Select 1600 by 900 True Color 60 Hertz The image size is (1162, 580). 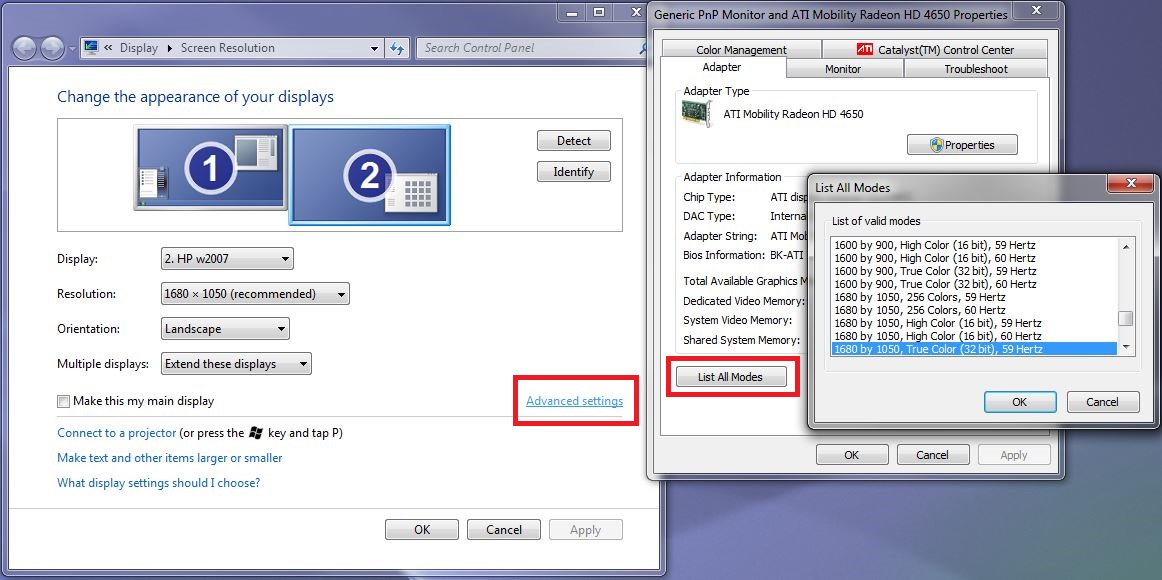(x=935, y=284)
